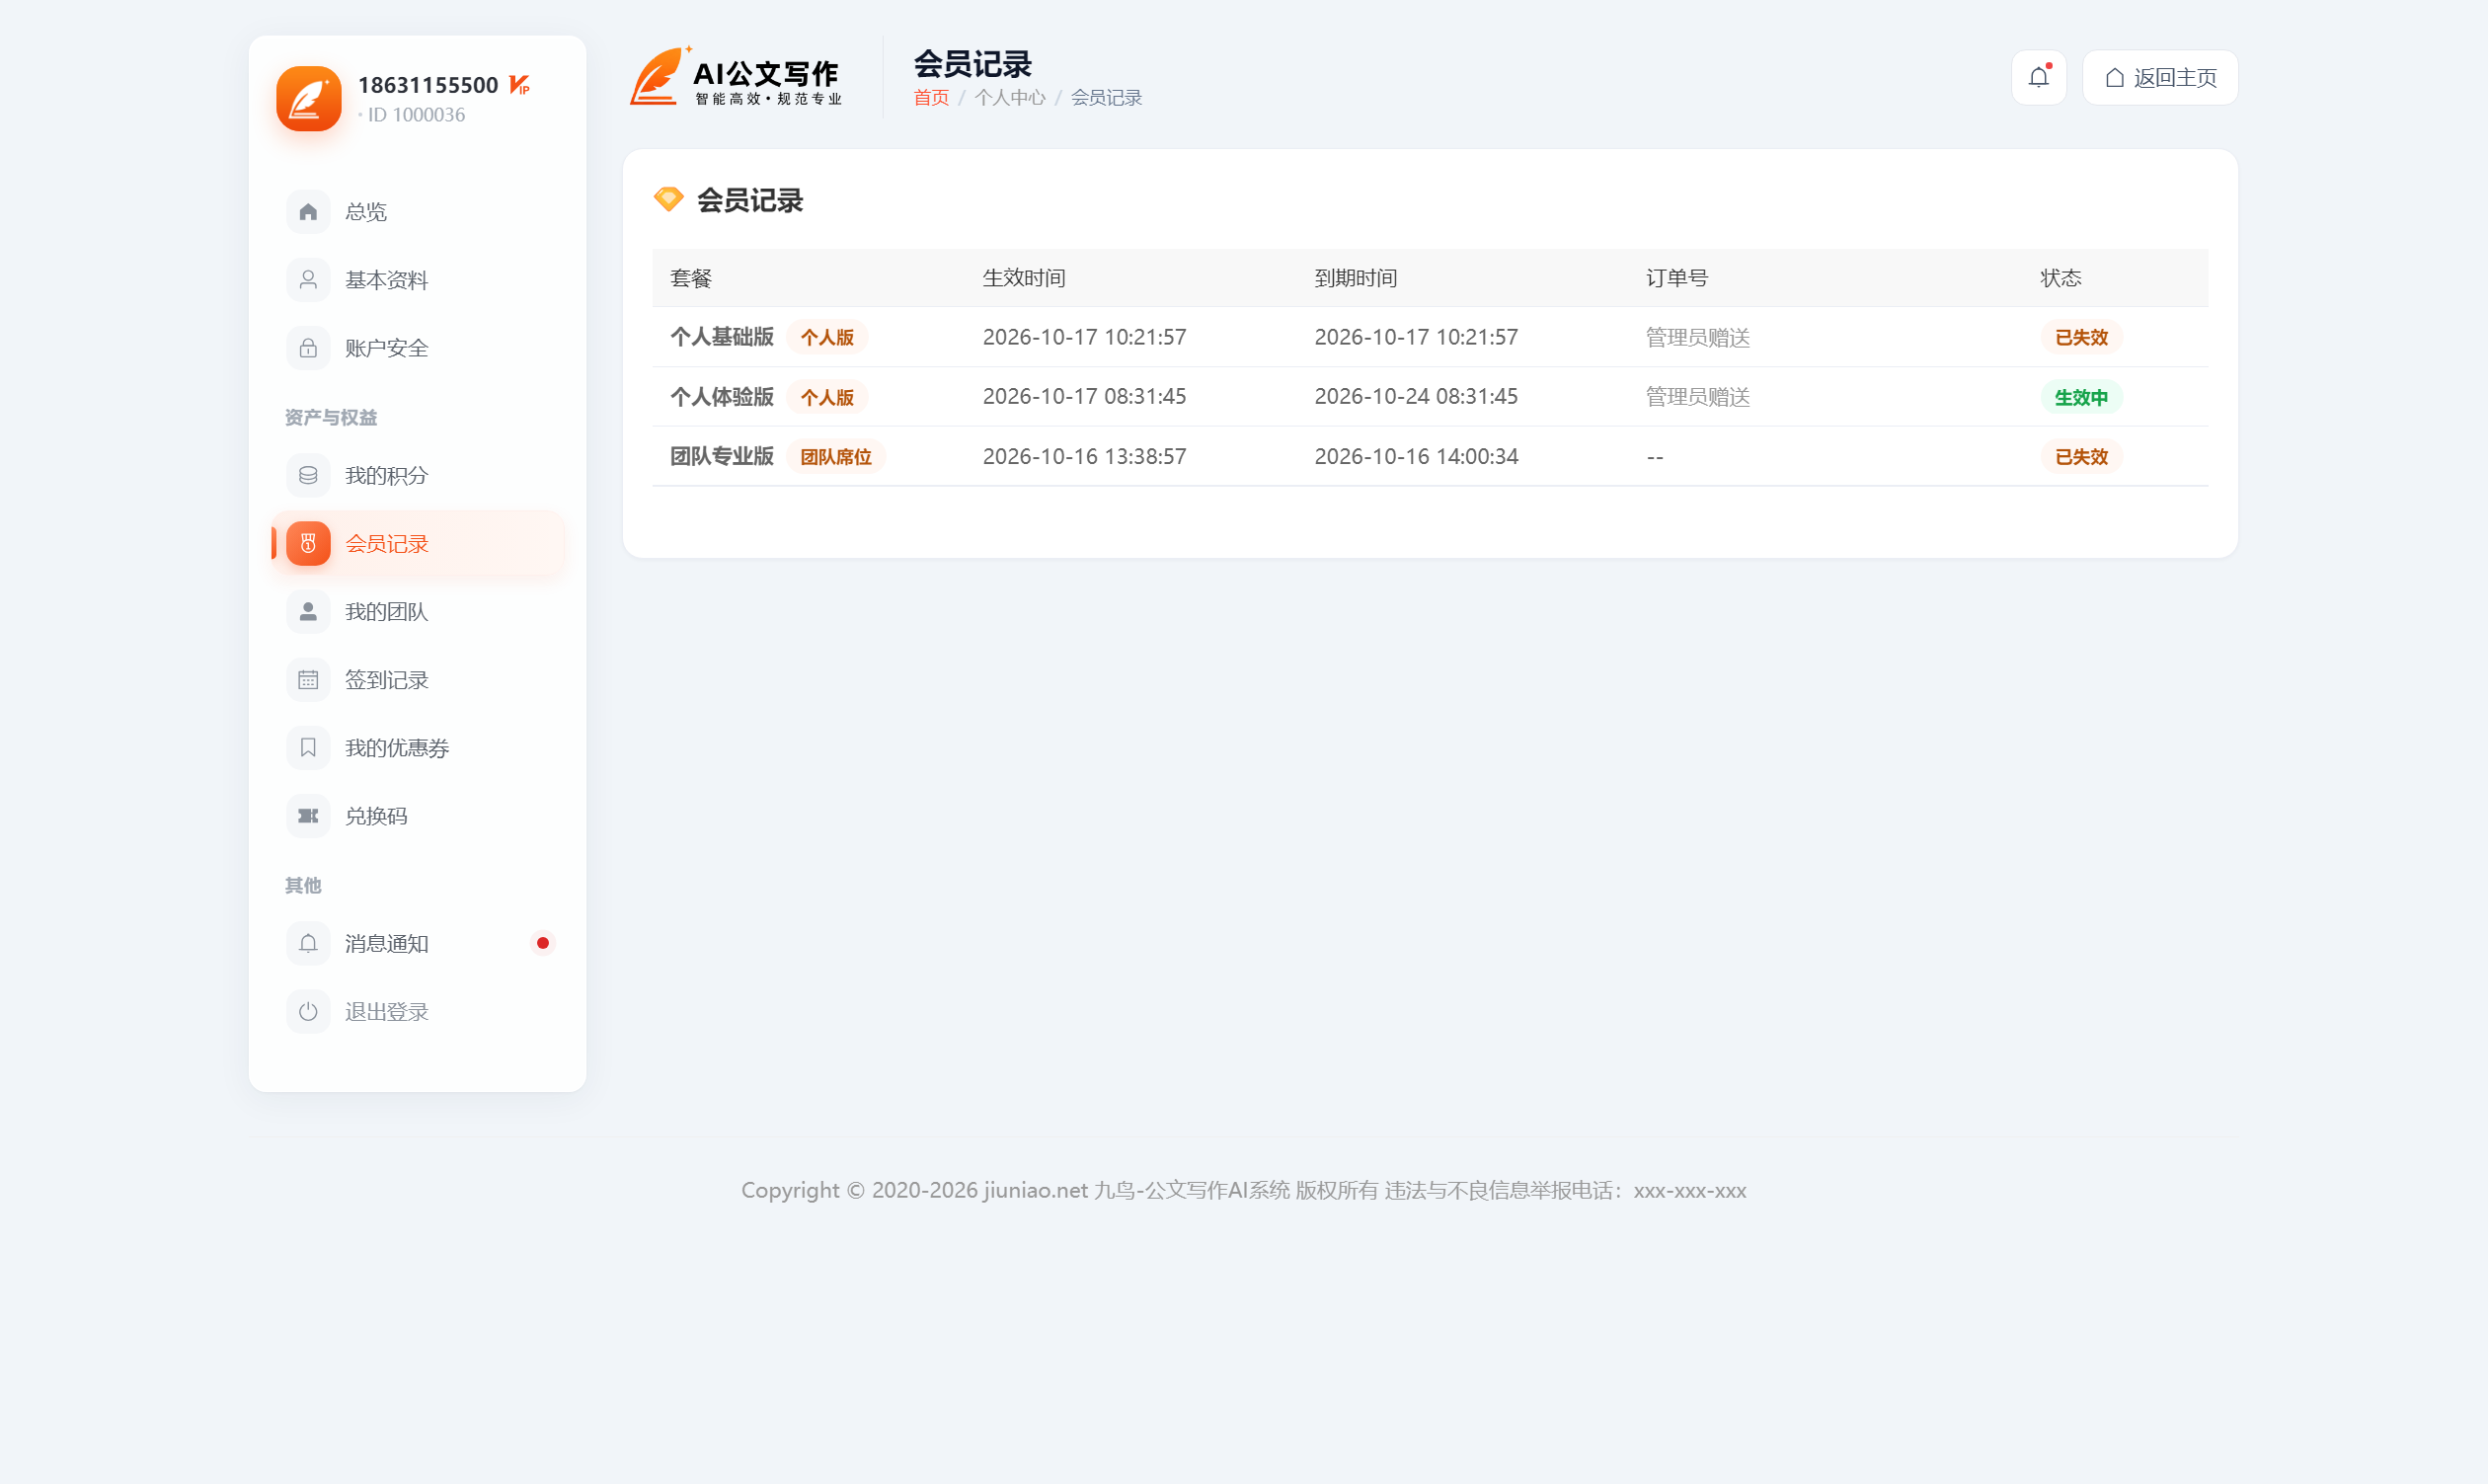Click the 个人基础版 plan name

click(x=721, y=337)
